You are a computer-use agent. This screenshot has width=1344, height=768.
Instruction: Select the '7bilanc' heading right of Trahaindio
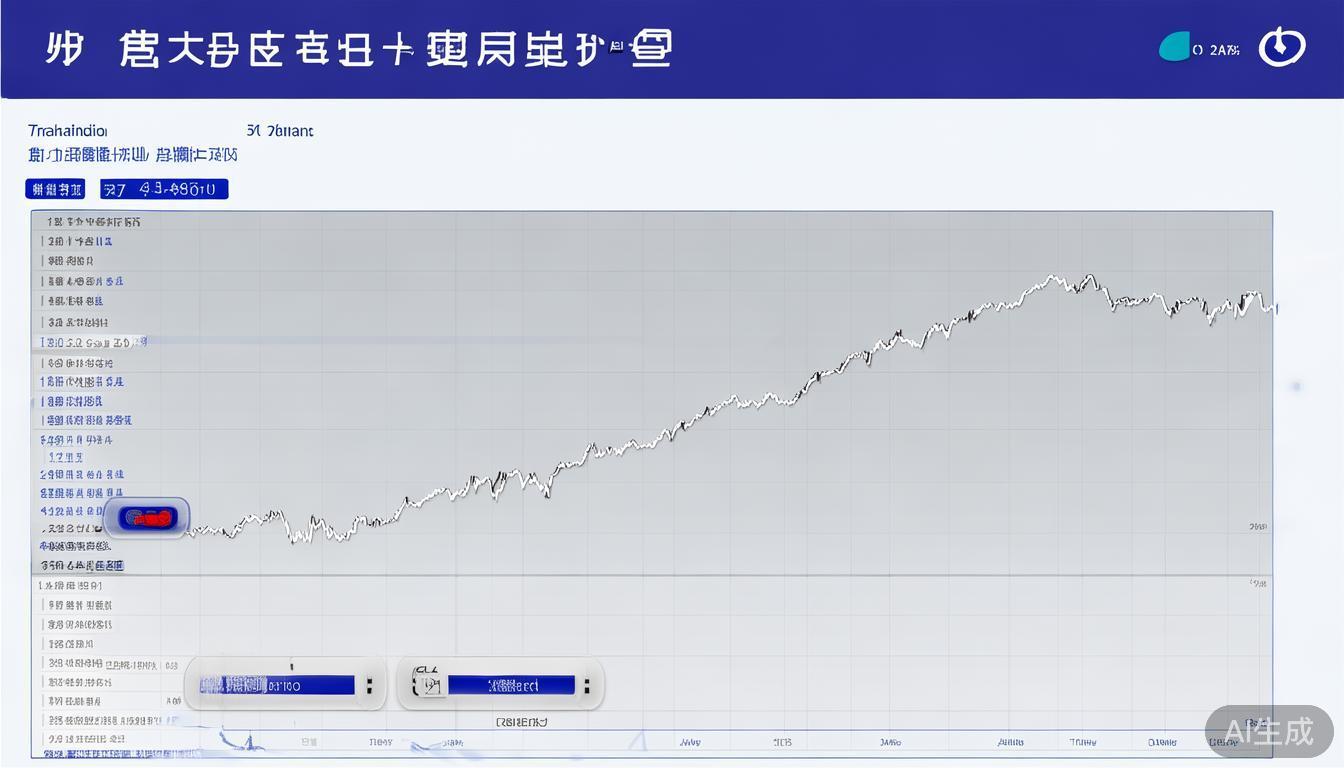(x=281, y=130)
